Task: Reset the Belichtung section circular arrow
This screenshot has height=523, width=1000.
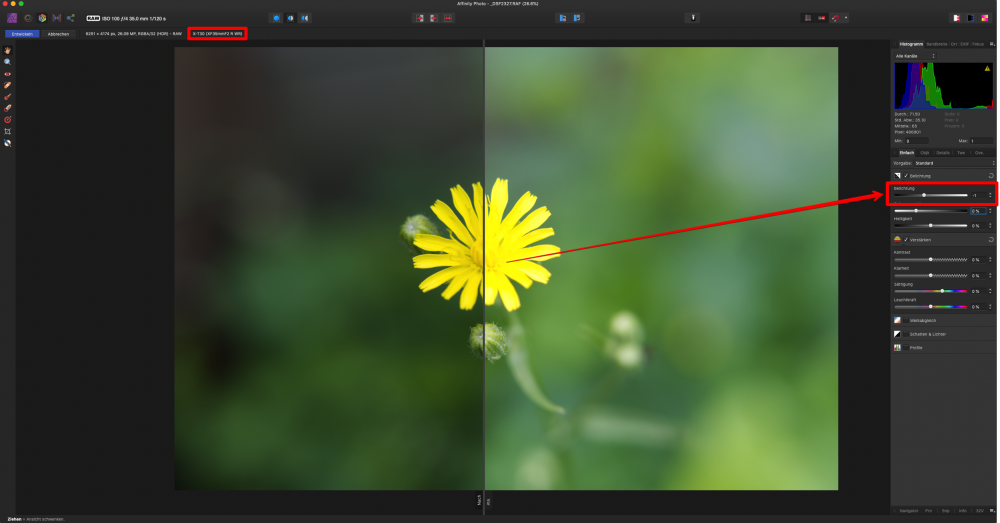Action: click(991, 175)
